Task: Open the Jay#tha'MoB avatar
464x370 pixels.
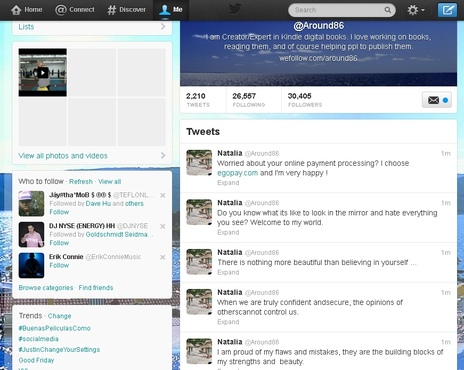Action: (31, 203)
